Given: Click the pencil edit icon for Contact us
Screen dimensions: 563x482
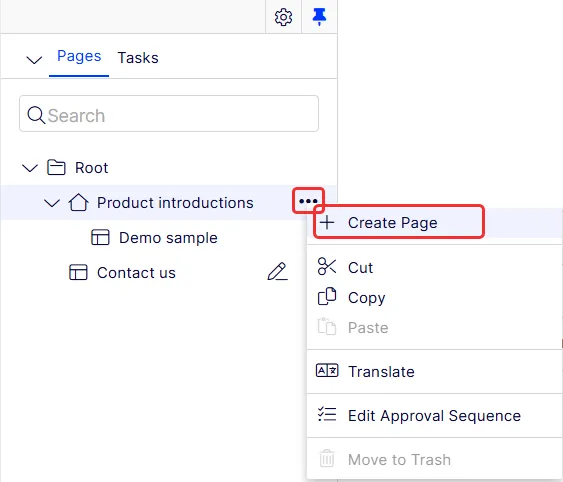Looking at the screenshot, I should (278, 272).
